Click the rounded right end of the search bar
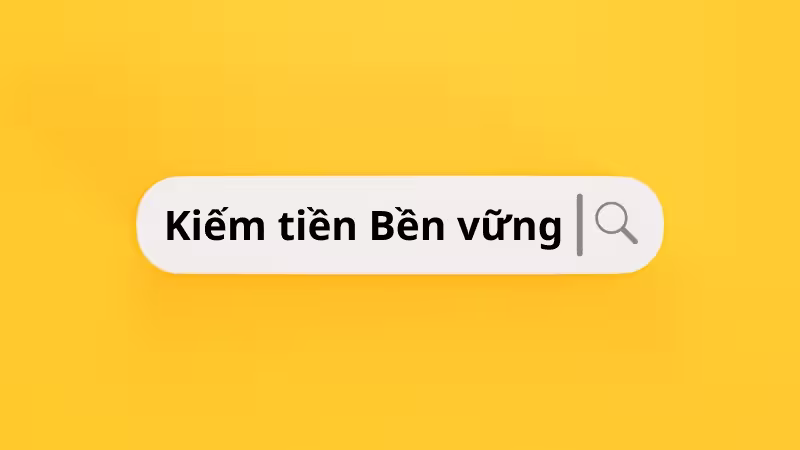This screenshot has height=450, width=800. [651, 225]
